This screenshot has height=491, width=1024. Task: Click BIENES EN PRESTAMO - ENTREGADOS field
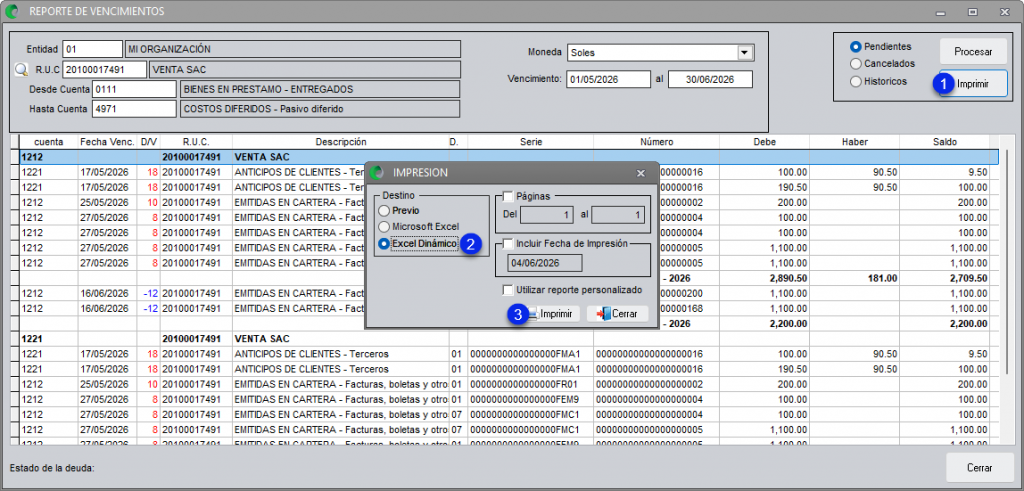point(320,89)
